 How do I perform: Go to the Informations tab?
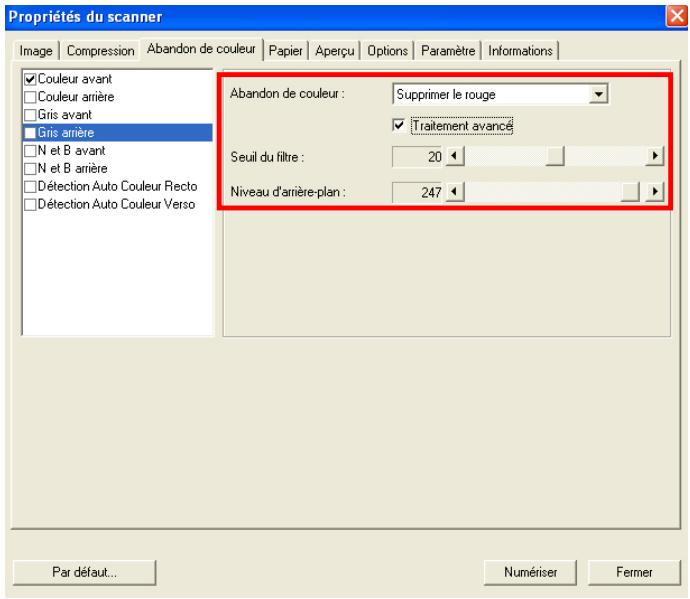point(521,50)
